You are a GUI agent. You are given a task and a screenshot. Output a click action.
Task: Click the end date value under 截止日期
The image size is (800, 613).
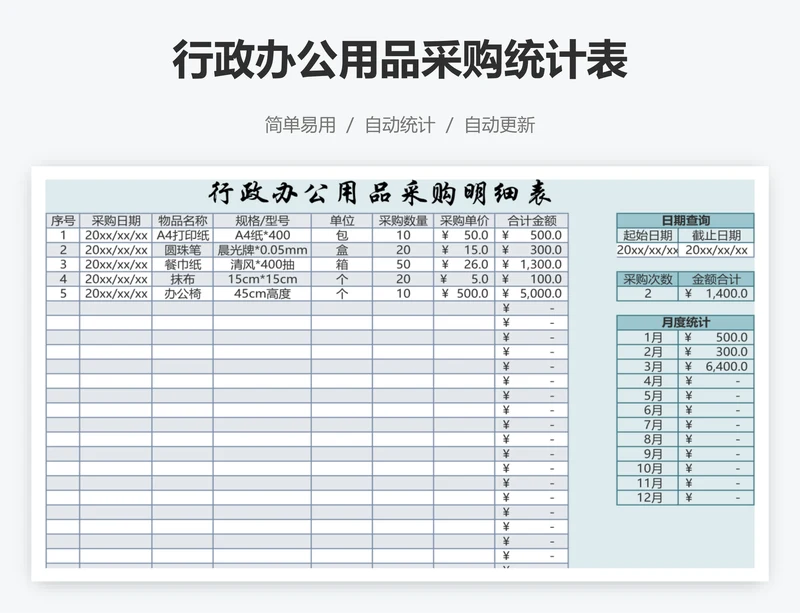tap(716, 250)
